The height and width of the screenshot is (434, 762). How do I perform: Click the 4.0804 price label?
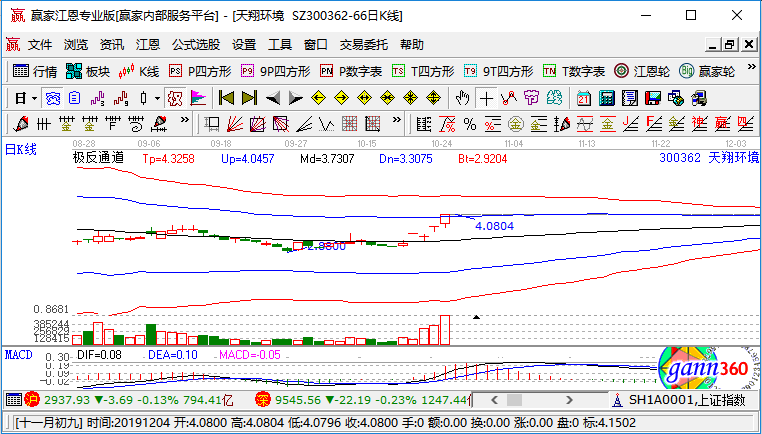[494, 226]
